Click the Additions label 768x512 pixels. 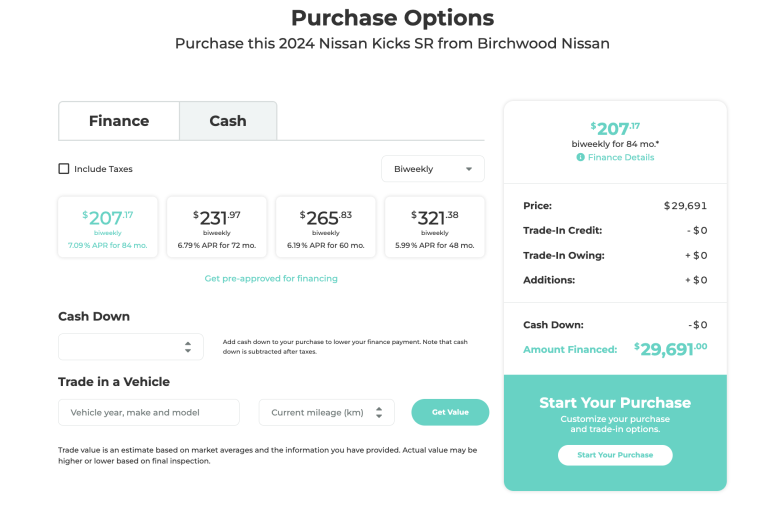pyautogui.click(x=549, y=280)
